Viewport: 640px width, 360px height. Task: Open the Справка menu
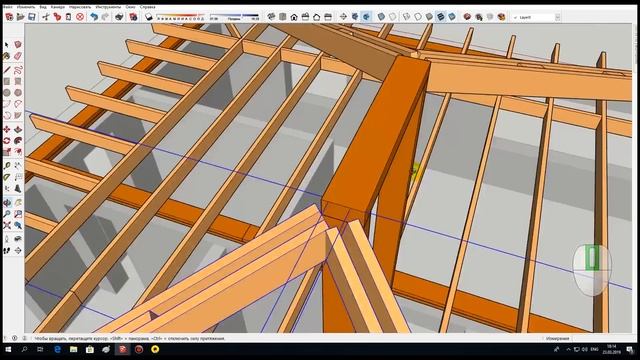tap(147, 7)
